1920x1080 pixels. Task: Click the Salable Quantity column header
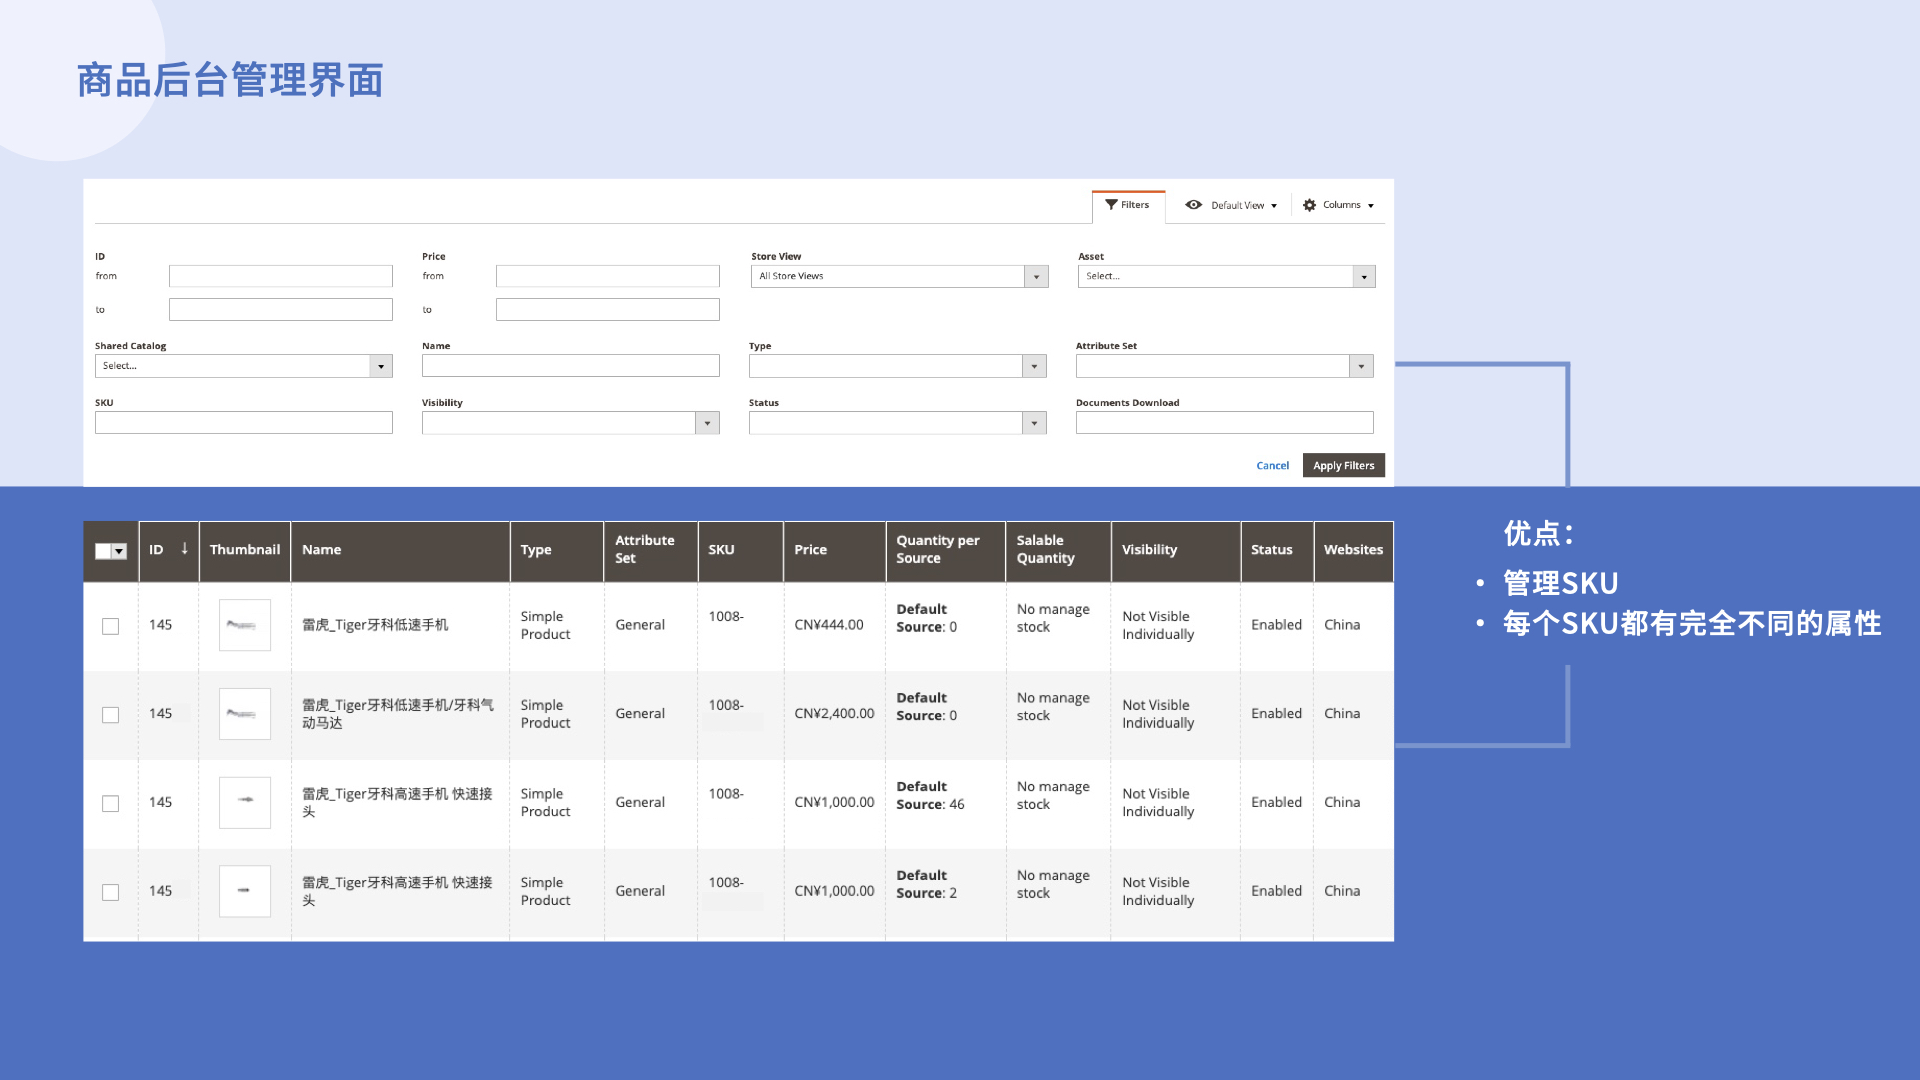(x=1058, y=550)
